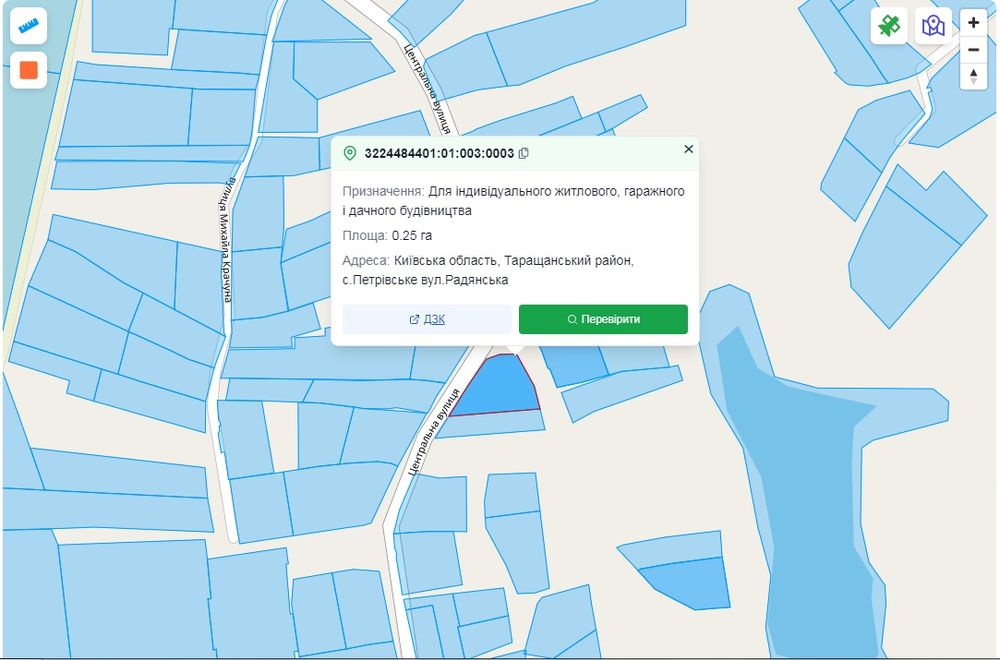Click вулиця Михайла Крячуна street label
Viewport: 1000px width, 660px height.
(x=226, y=238)
